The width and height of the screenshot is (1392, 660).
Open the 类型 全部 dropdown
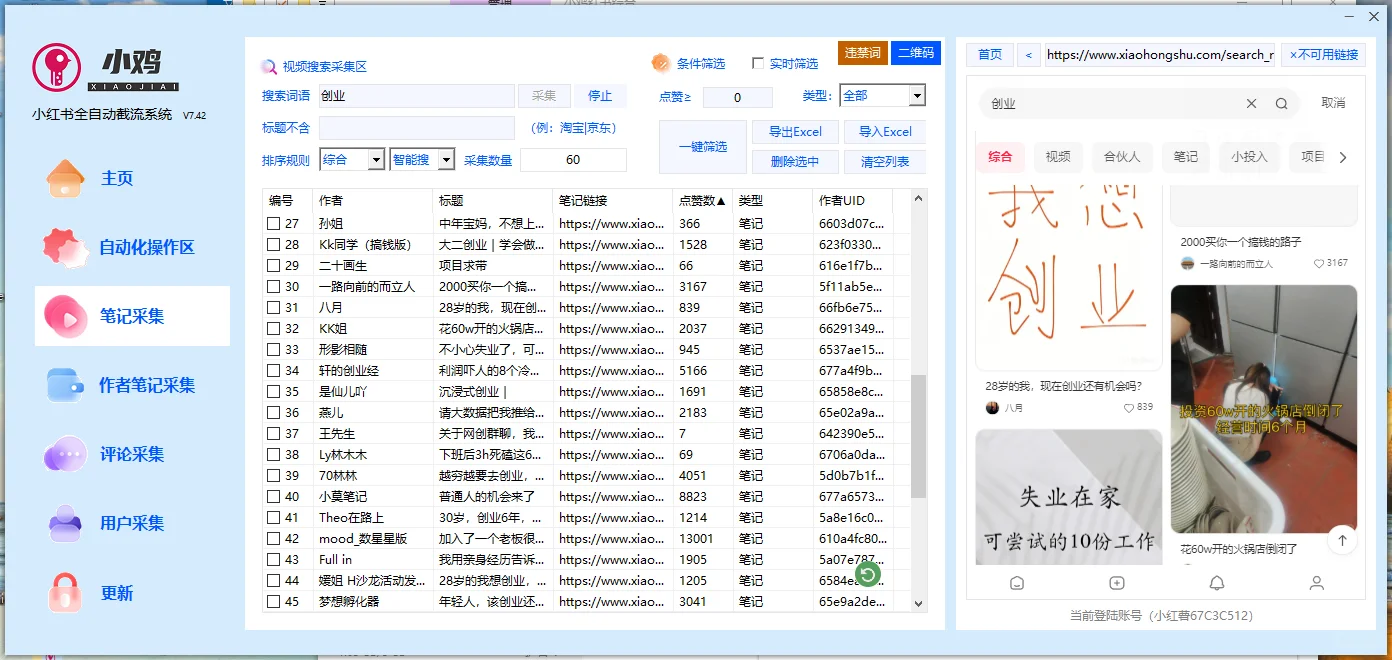point(917,96)
